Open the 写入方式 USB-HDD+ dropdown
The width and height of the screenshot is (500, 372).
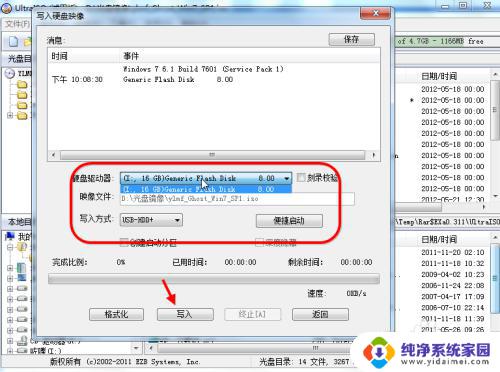click(x=151, y=220)
